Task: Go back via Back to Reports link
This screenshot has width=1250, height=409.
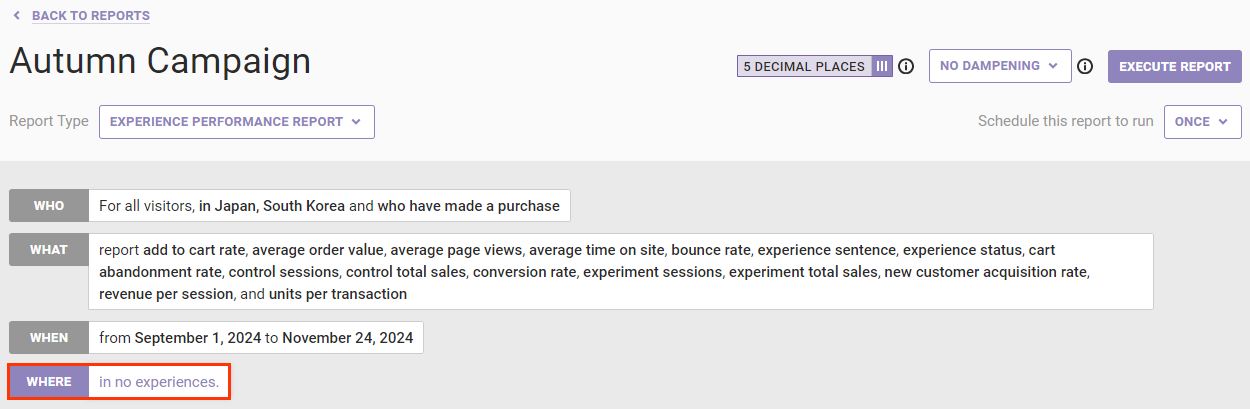Action: 91,16
